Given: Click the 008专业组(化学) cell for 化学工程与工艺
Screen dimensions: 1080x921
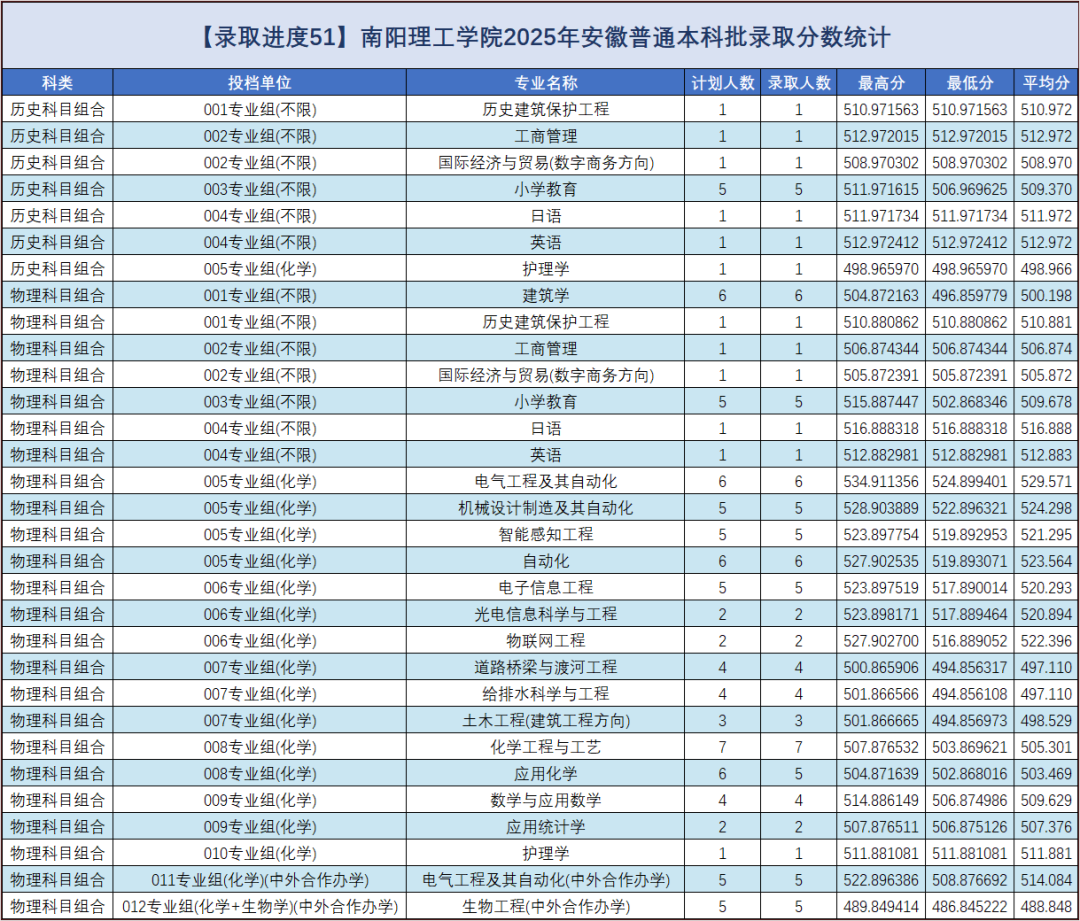Looking at the screenshot, I should click(260, 747).
